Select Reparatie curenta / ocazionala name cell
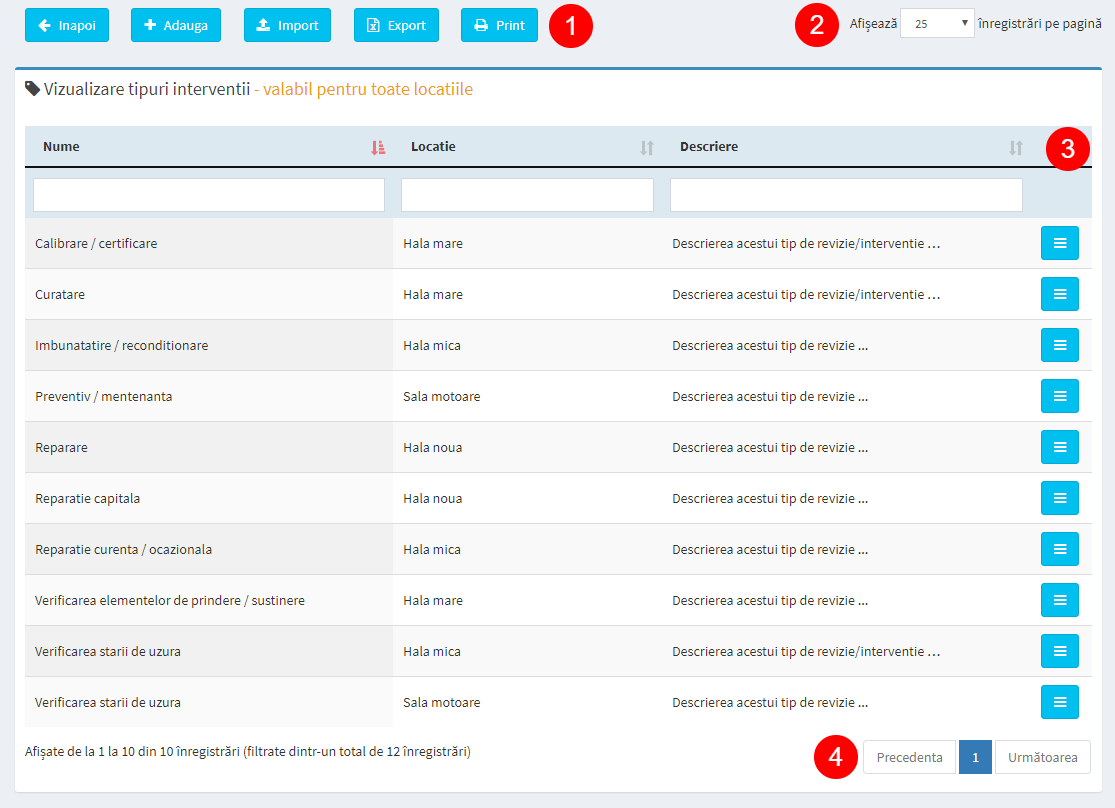 click(209, 549)
